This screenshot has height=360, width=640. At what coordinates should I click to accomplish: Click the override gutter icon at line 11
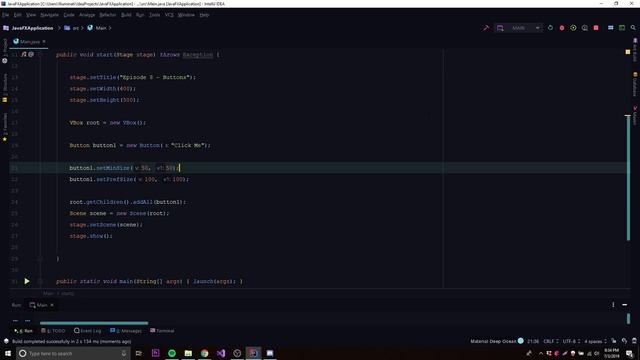pos(24,54)
